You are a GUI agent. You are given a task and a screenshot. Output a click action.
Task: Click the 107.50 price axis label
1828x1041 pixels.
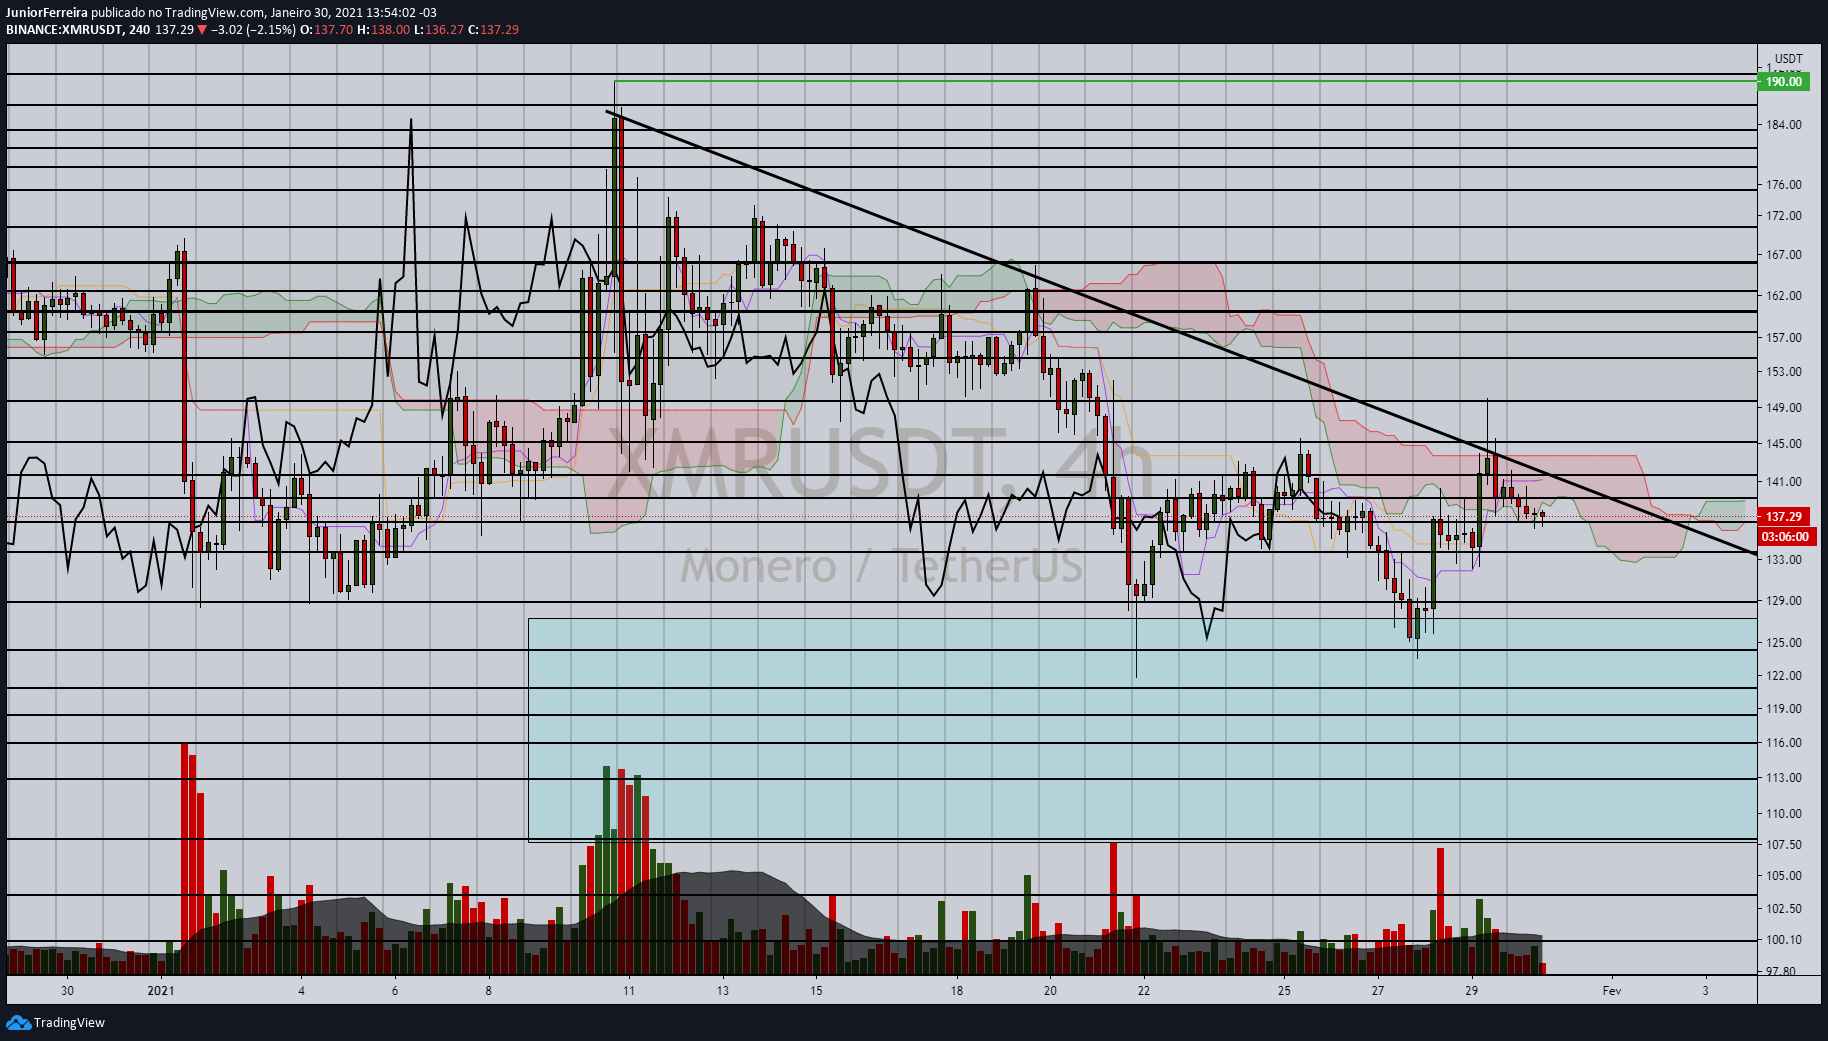tap(1784, 845)
